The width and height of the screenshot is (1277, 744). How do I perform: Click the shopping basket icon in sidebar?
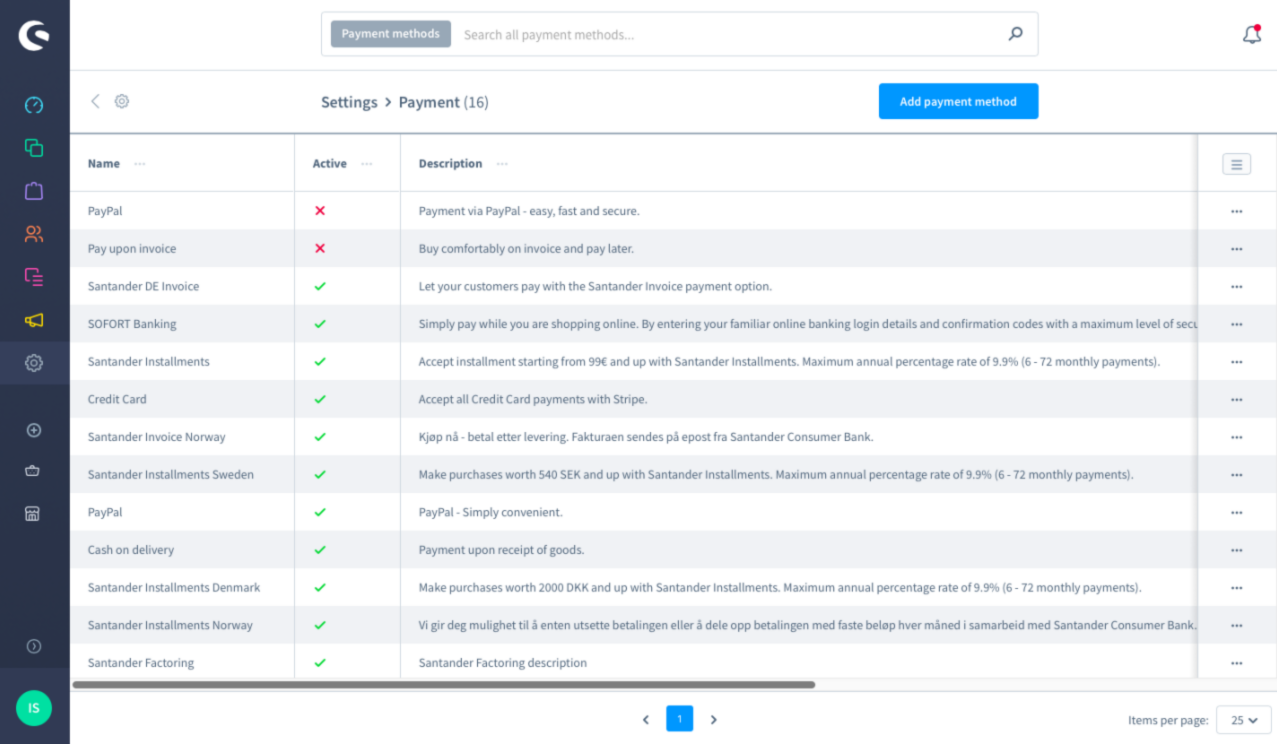[x=33, y=471]
